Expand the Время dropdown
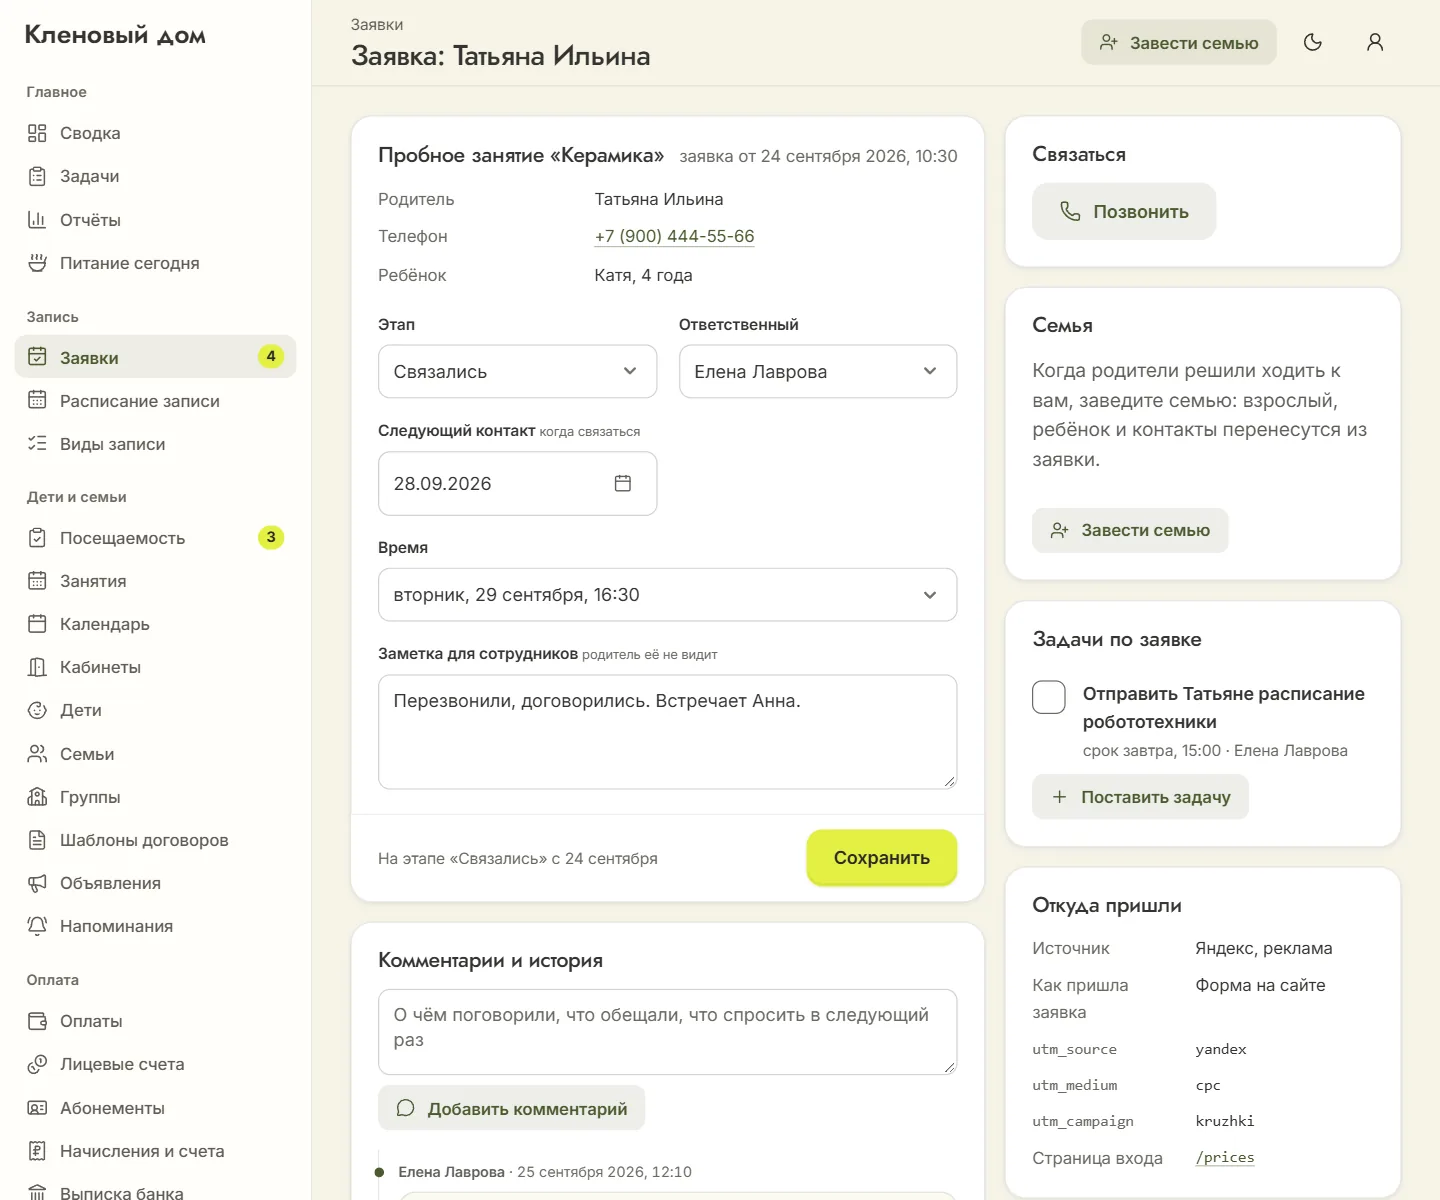 point(667,595)
